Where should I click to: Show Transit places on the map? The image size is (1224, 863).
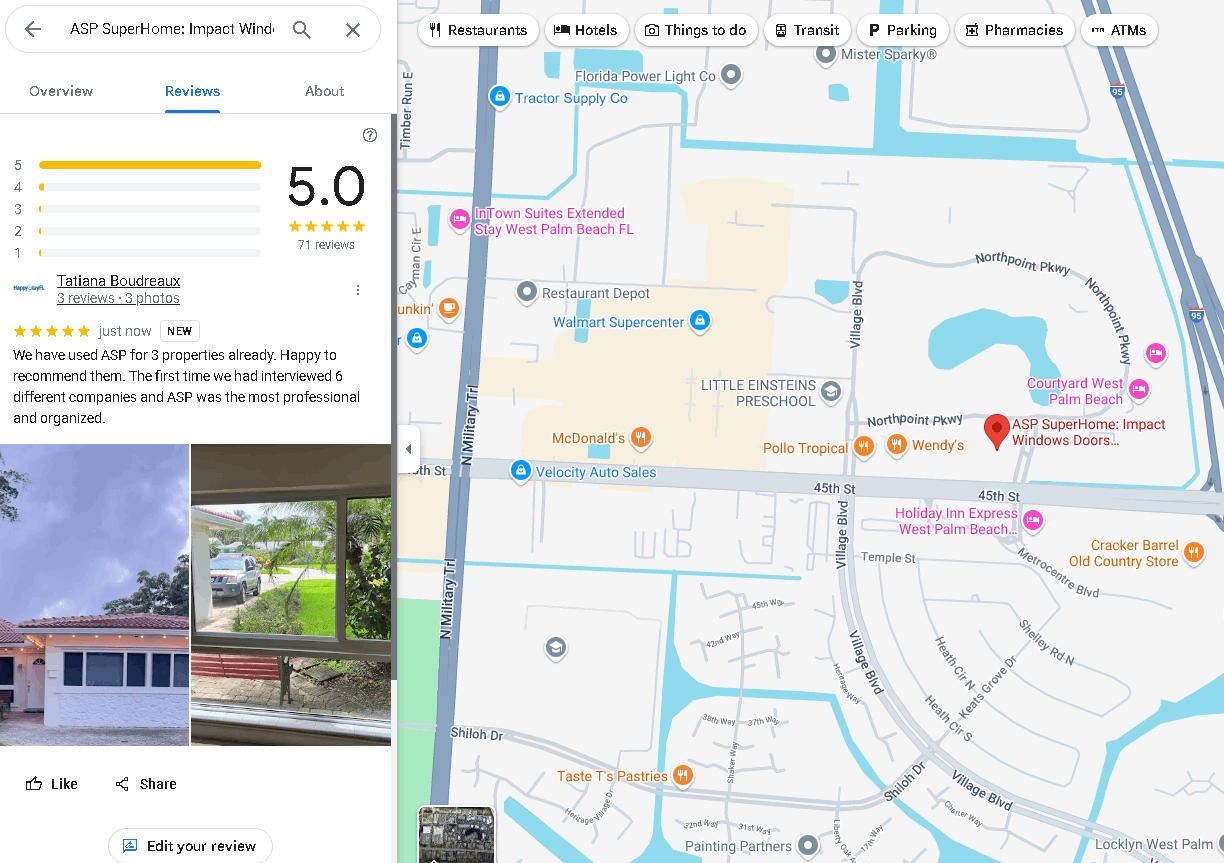[807, 30]
